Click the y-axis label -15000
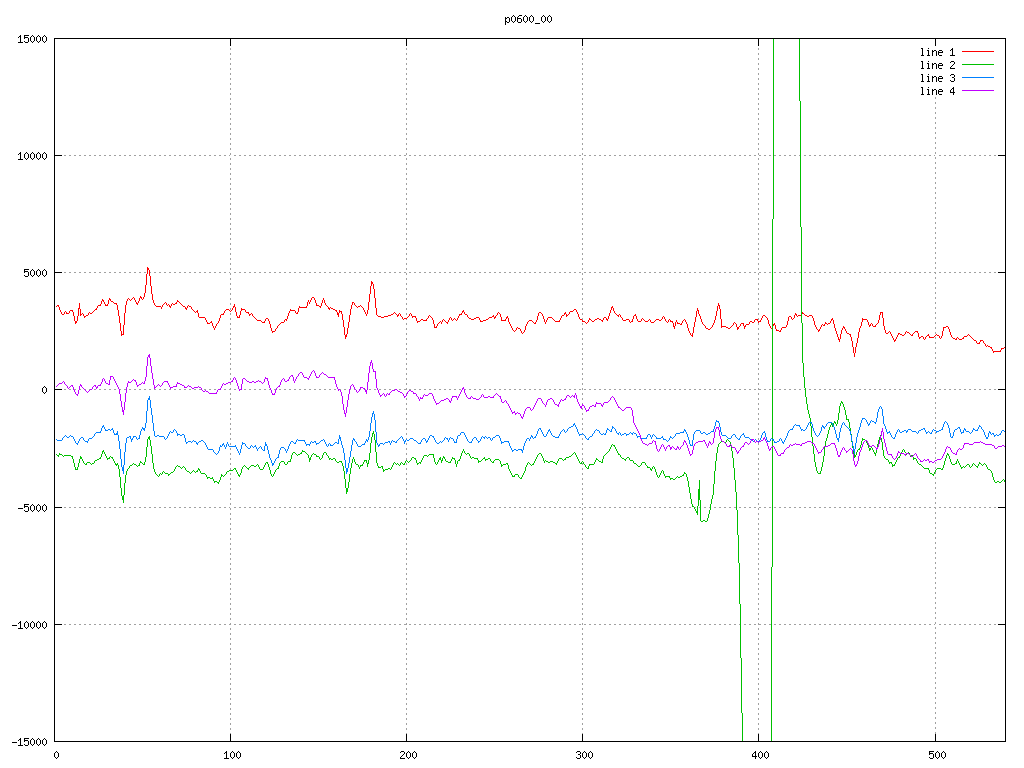The height and width of the screenshot is (768, 1024). 29,741
